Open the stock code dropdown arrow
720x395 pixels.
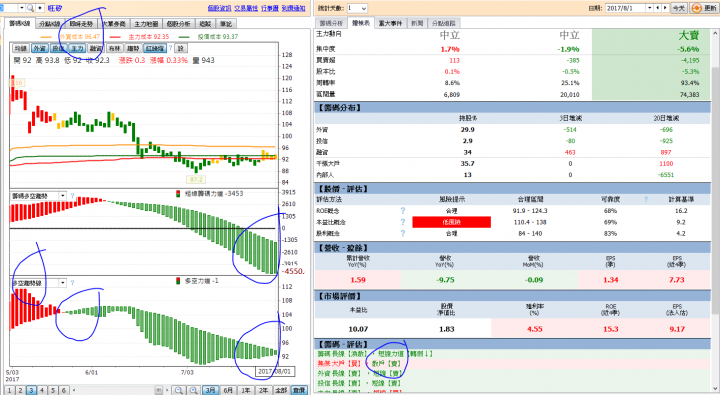coord(21,8)
